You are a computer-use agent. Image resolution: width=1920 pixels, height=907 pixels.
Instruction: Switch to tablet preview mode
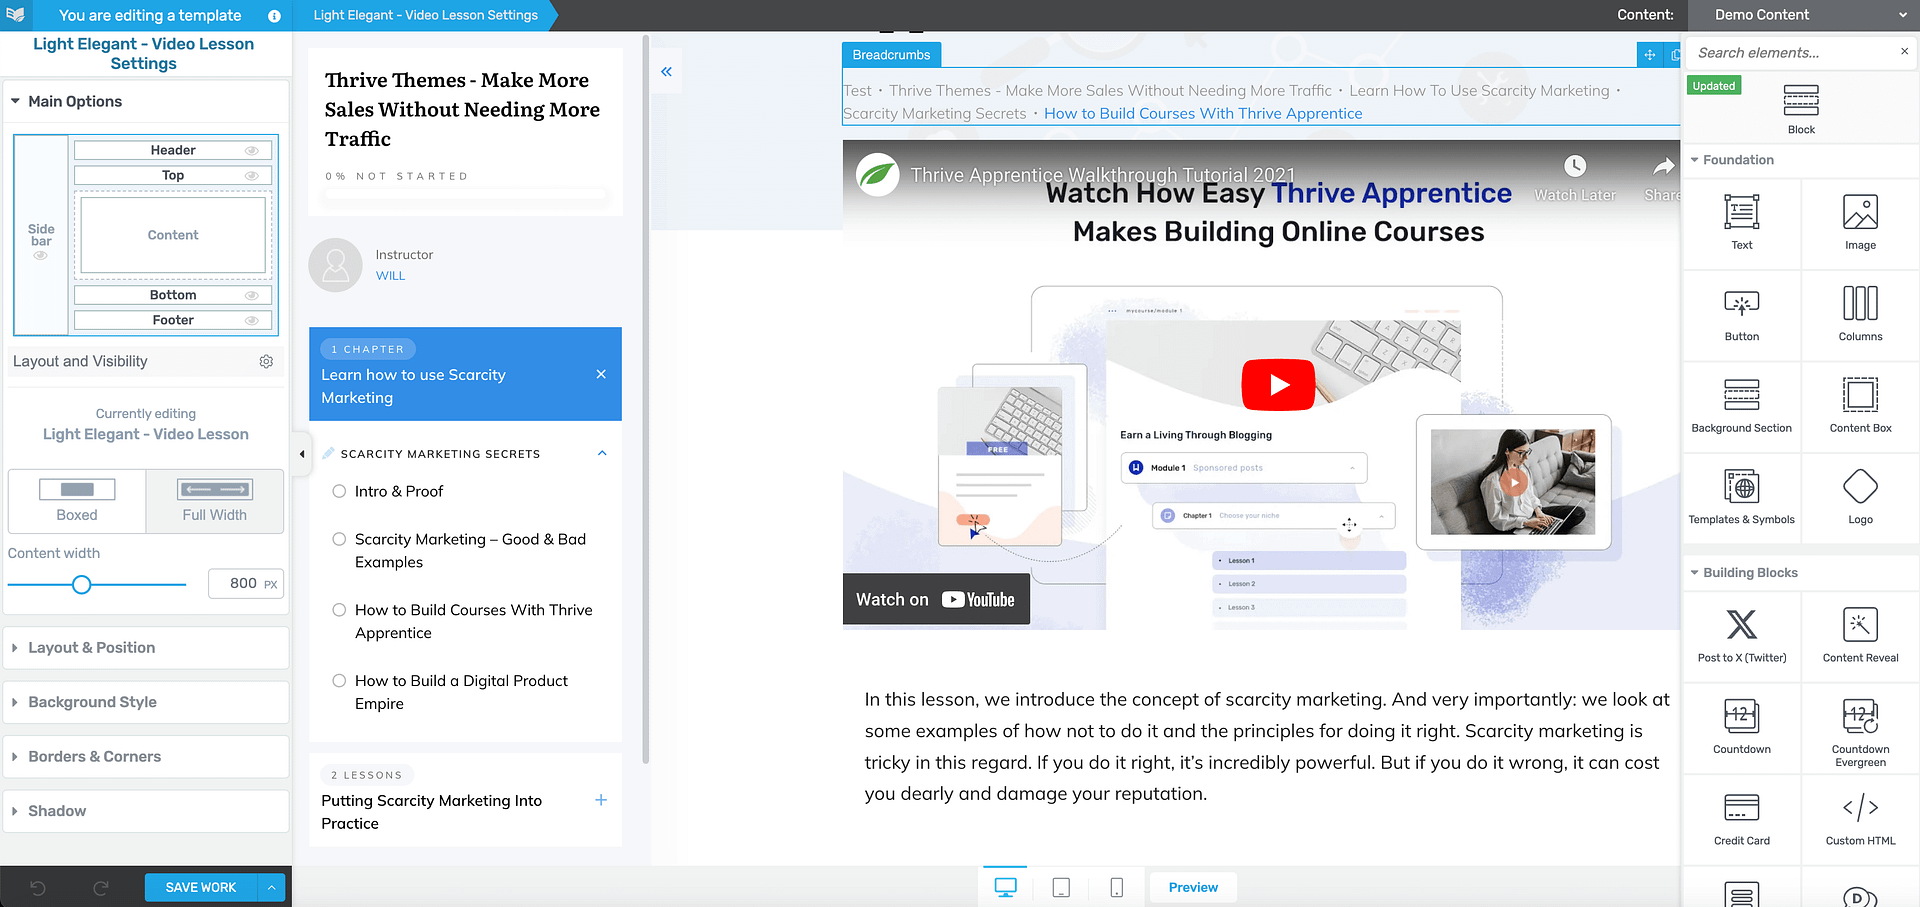coord(1060,886)
